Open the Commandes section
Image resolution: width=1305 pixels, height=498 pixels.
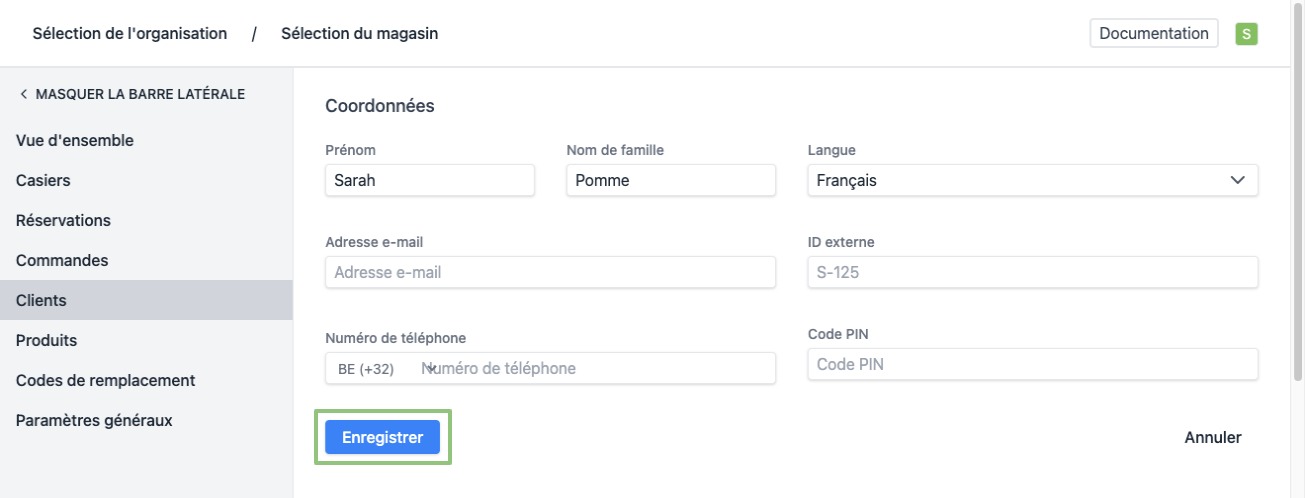(x=62, y=260)
